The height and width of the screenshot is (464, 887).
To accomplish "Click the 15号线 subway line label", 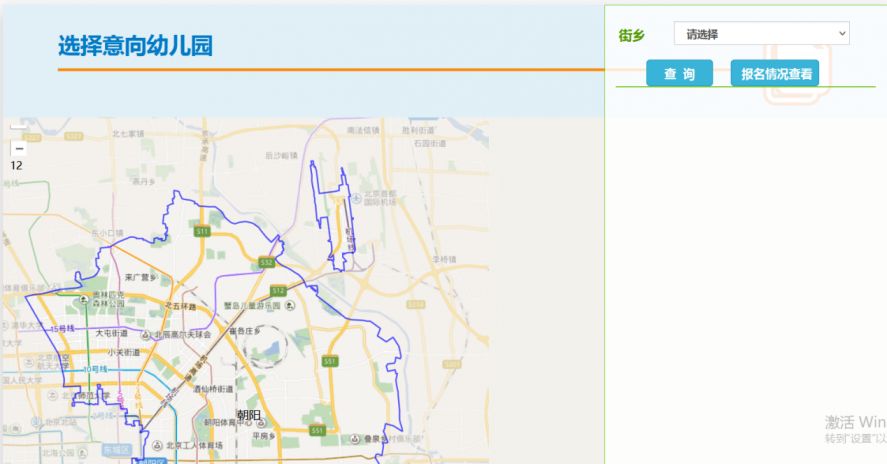I will tap(63, 328).
